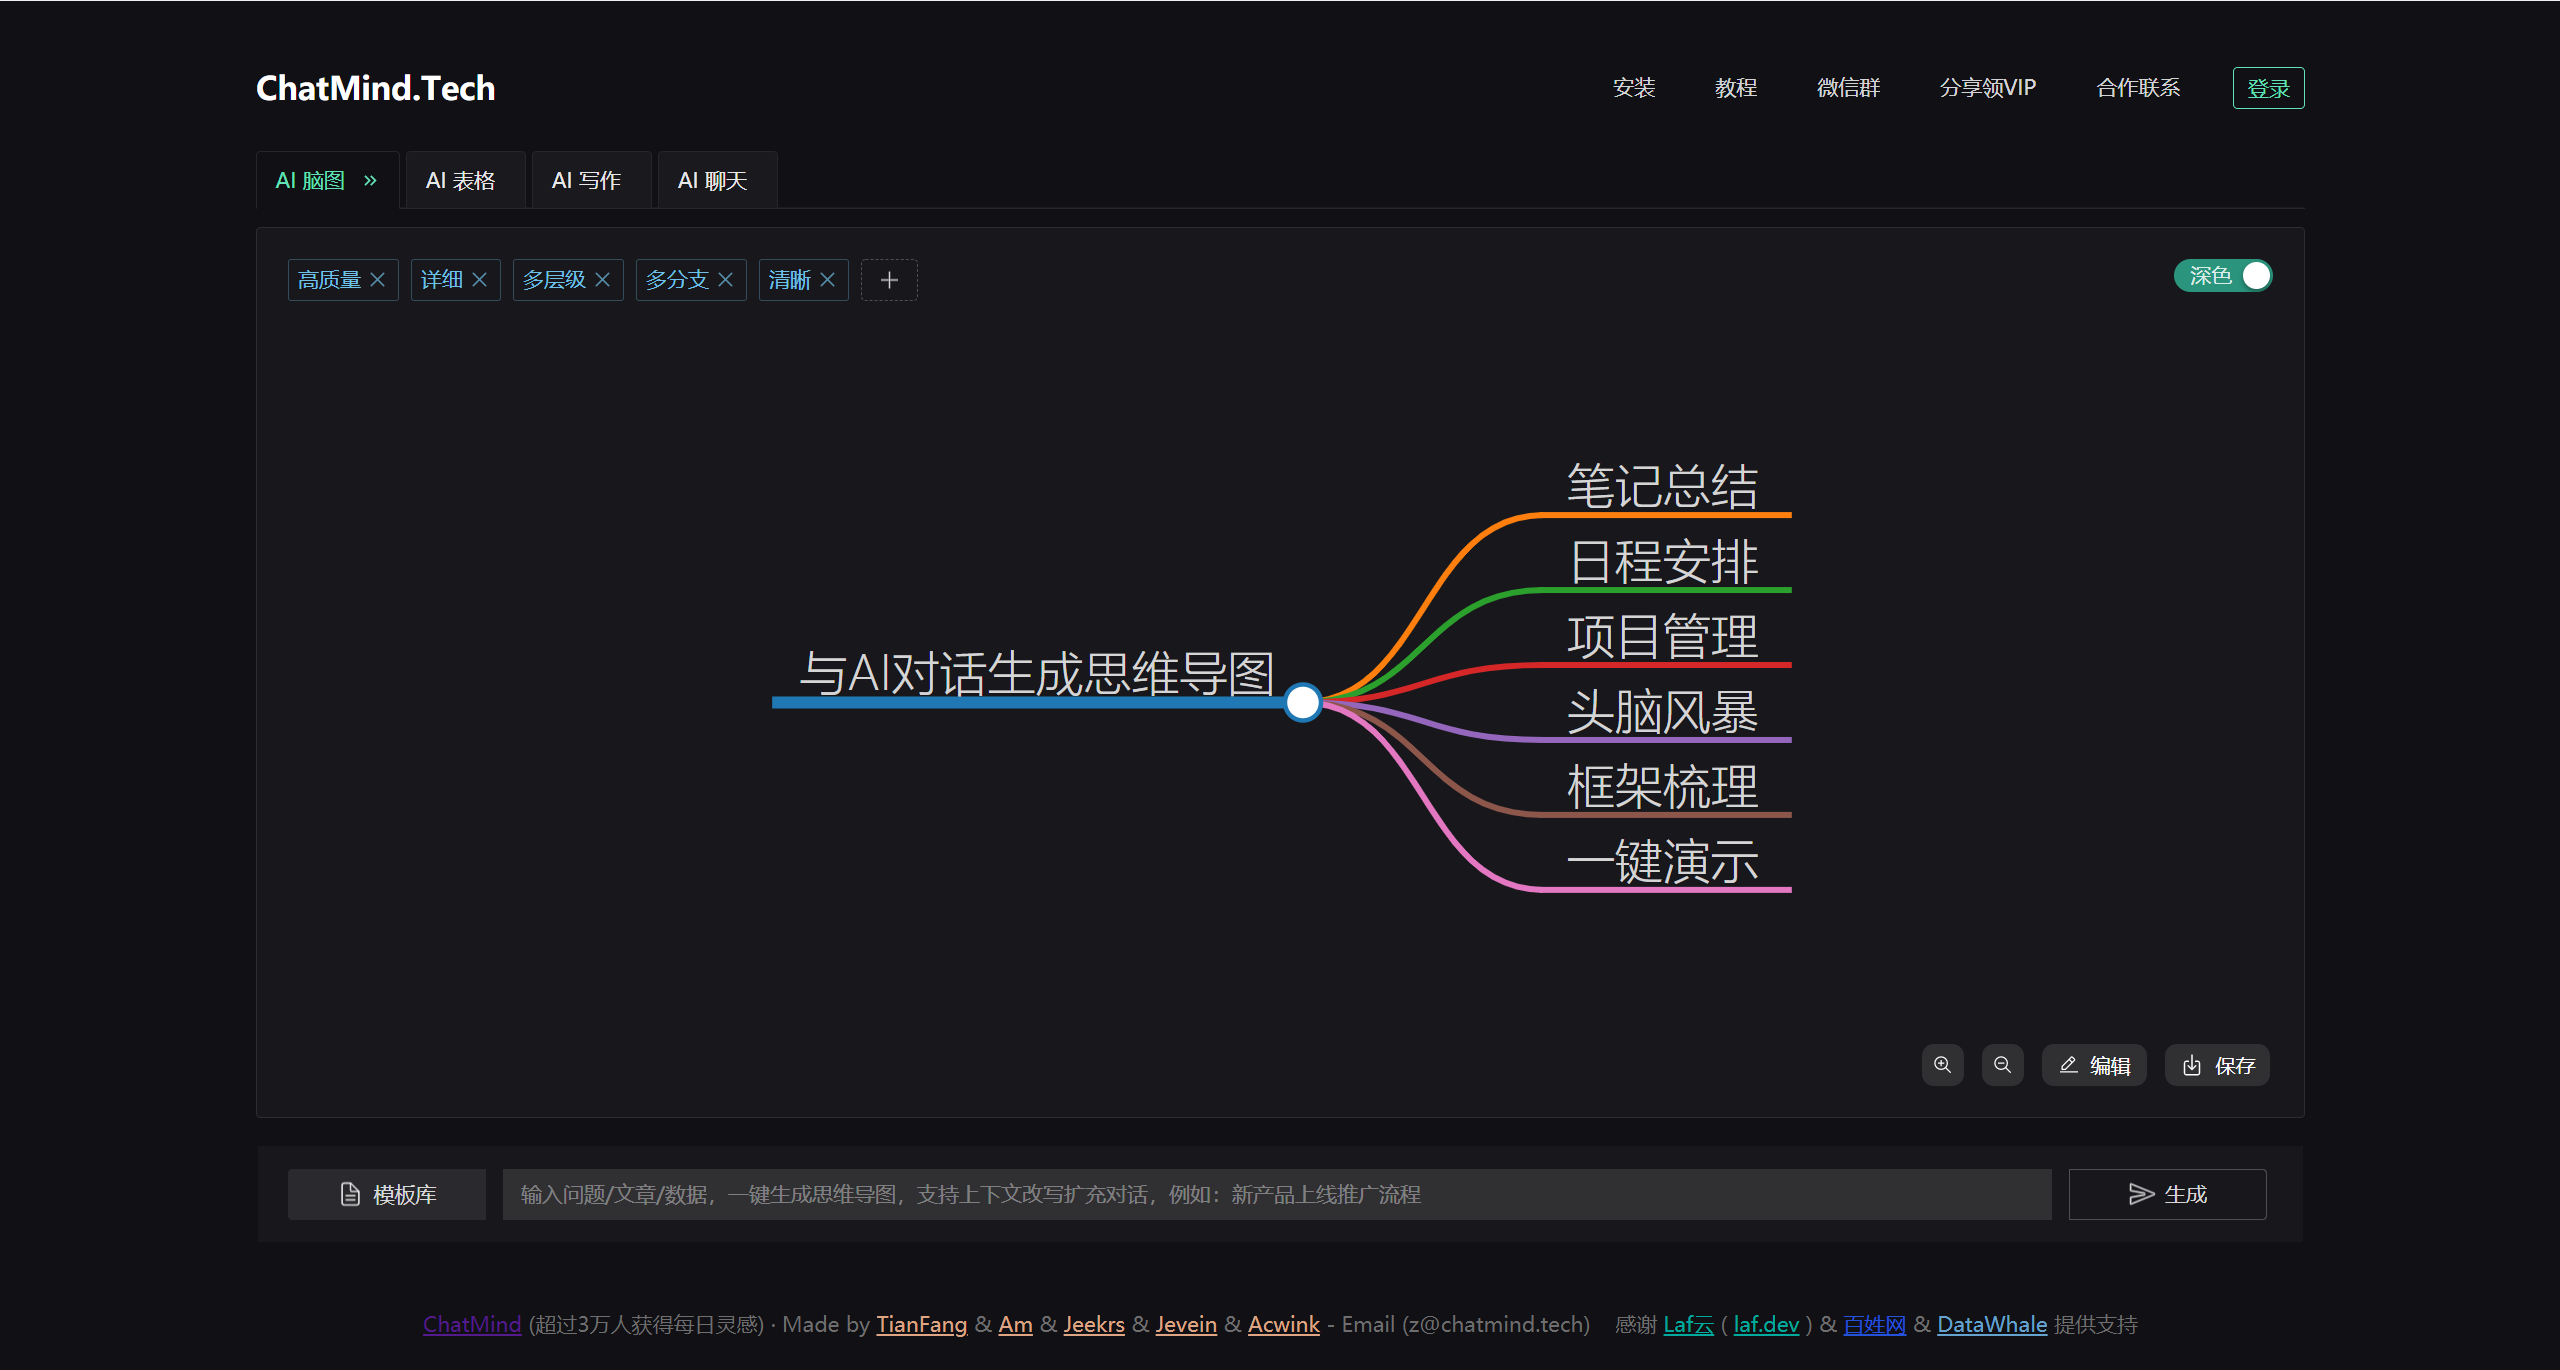Zoom in on the mind map
This screenshot has width=2560, height=1370.
pos(1942,1065)
